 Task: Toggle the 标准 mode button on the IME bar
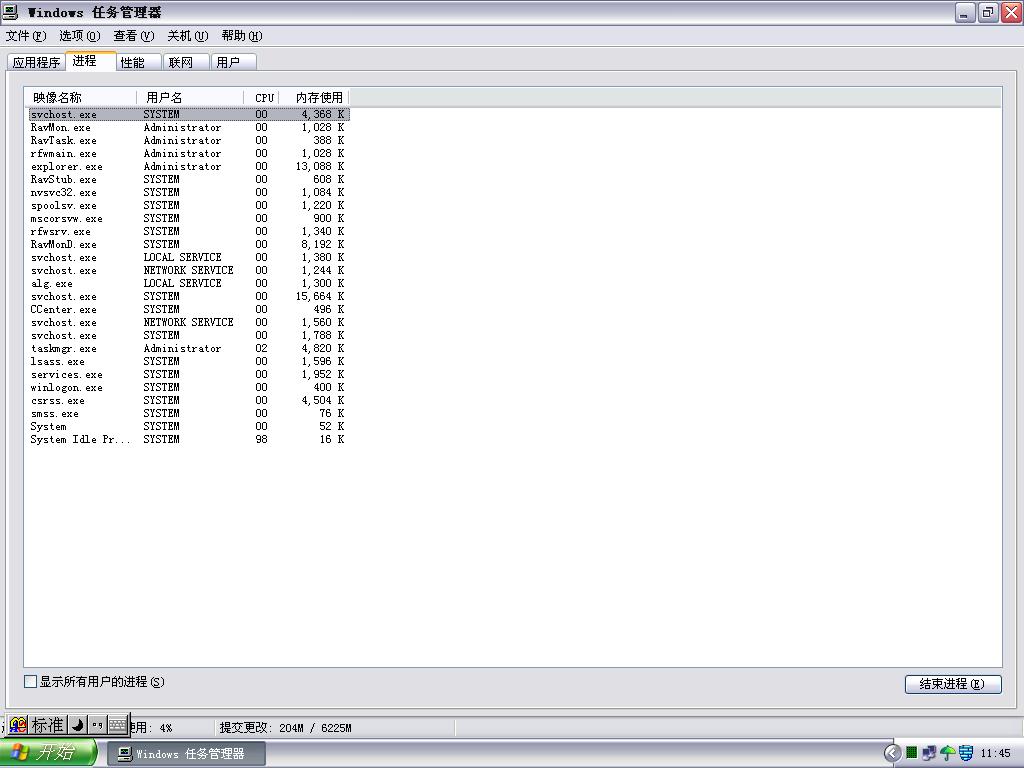pos(48,725)
